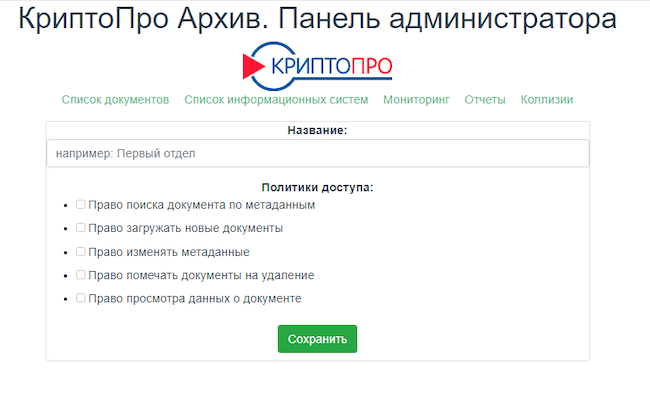
Task: Open Список информационных систем page
Action: pos(276,100)
